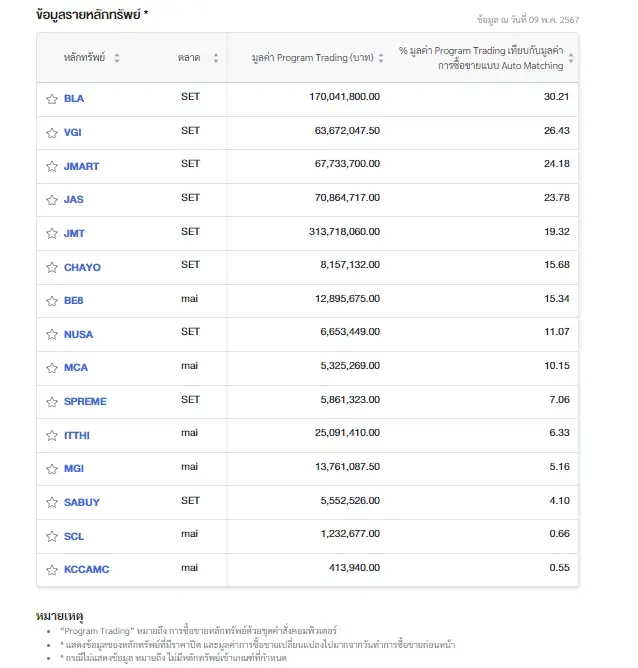The image size is (638, 668).
Task: Click the 25,091,410.00 value cell
Action: 347,433
